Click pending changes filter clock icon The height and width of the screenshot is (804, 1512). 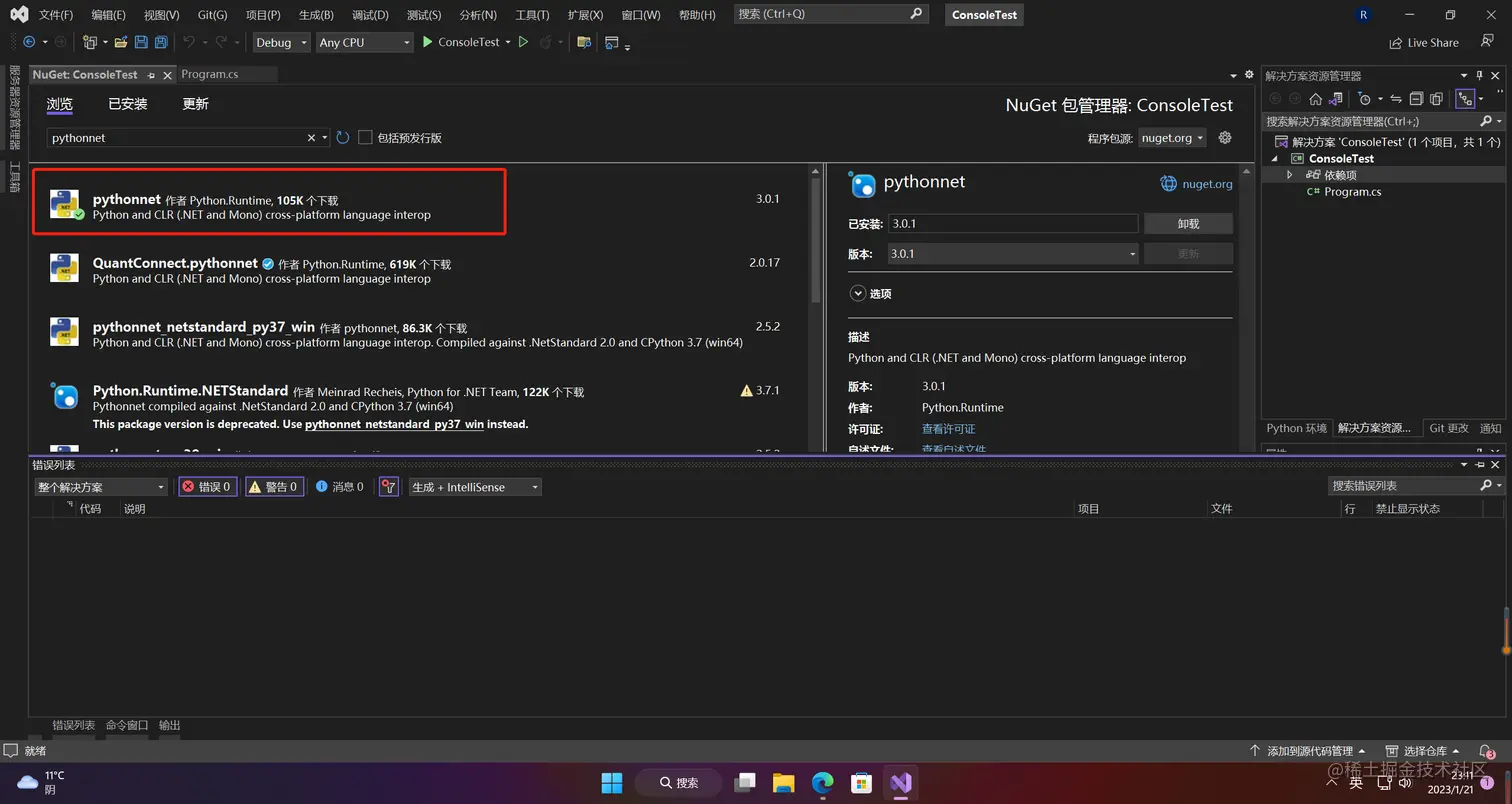click(x=1364, y=99)
